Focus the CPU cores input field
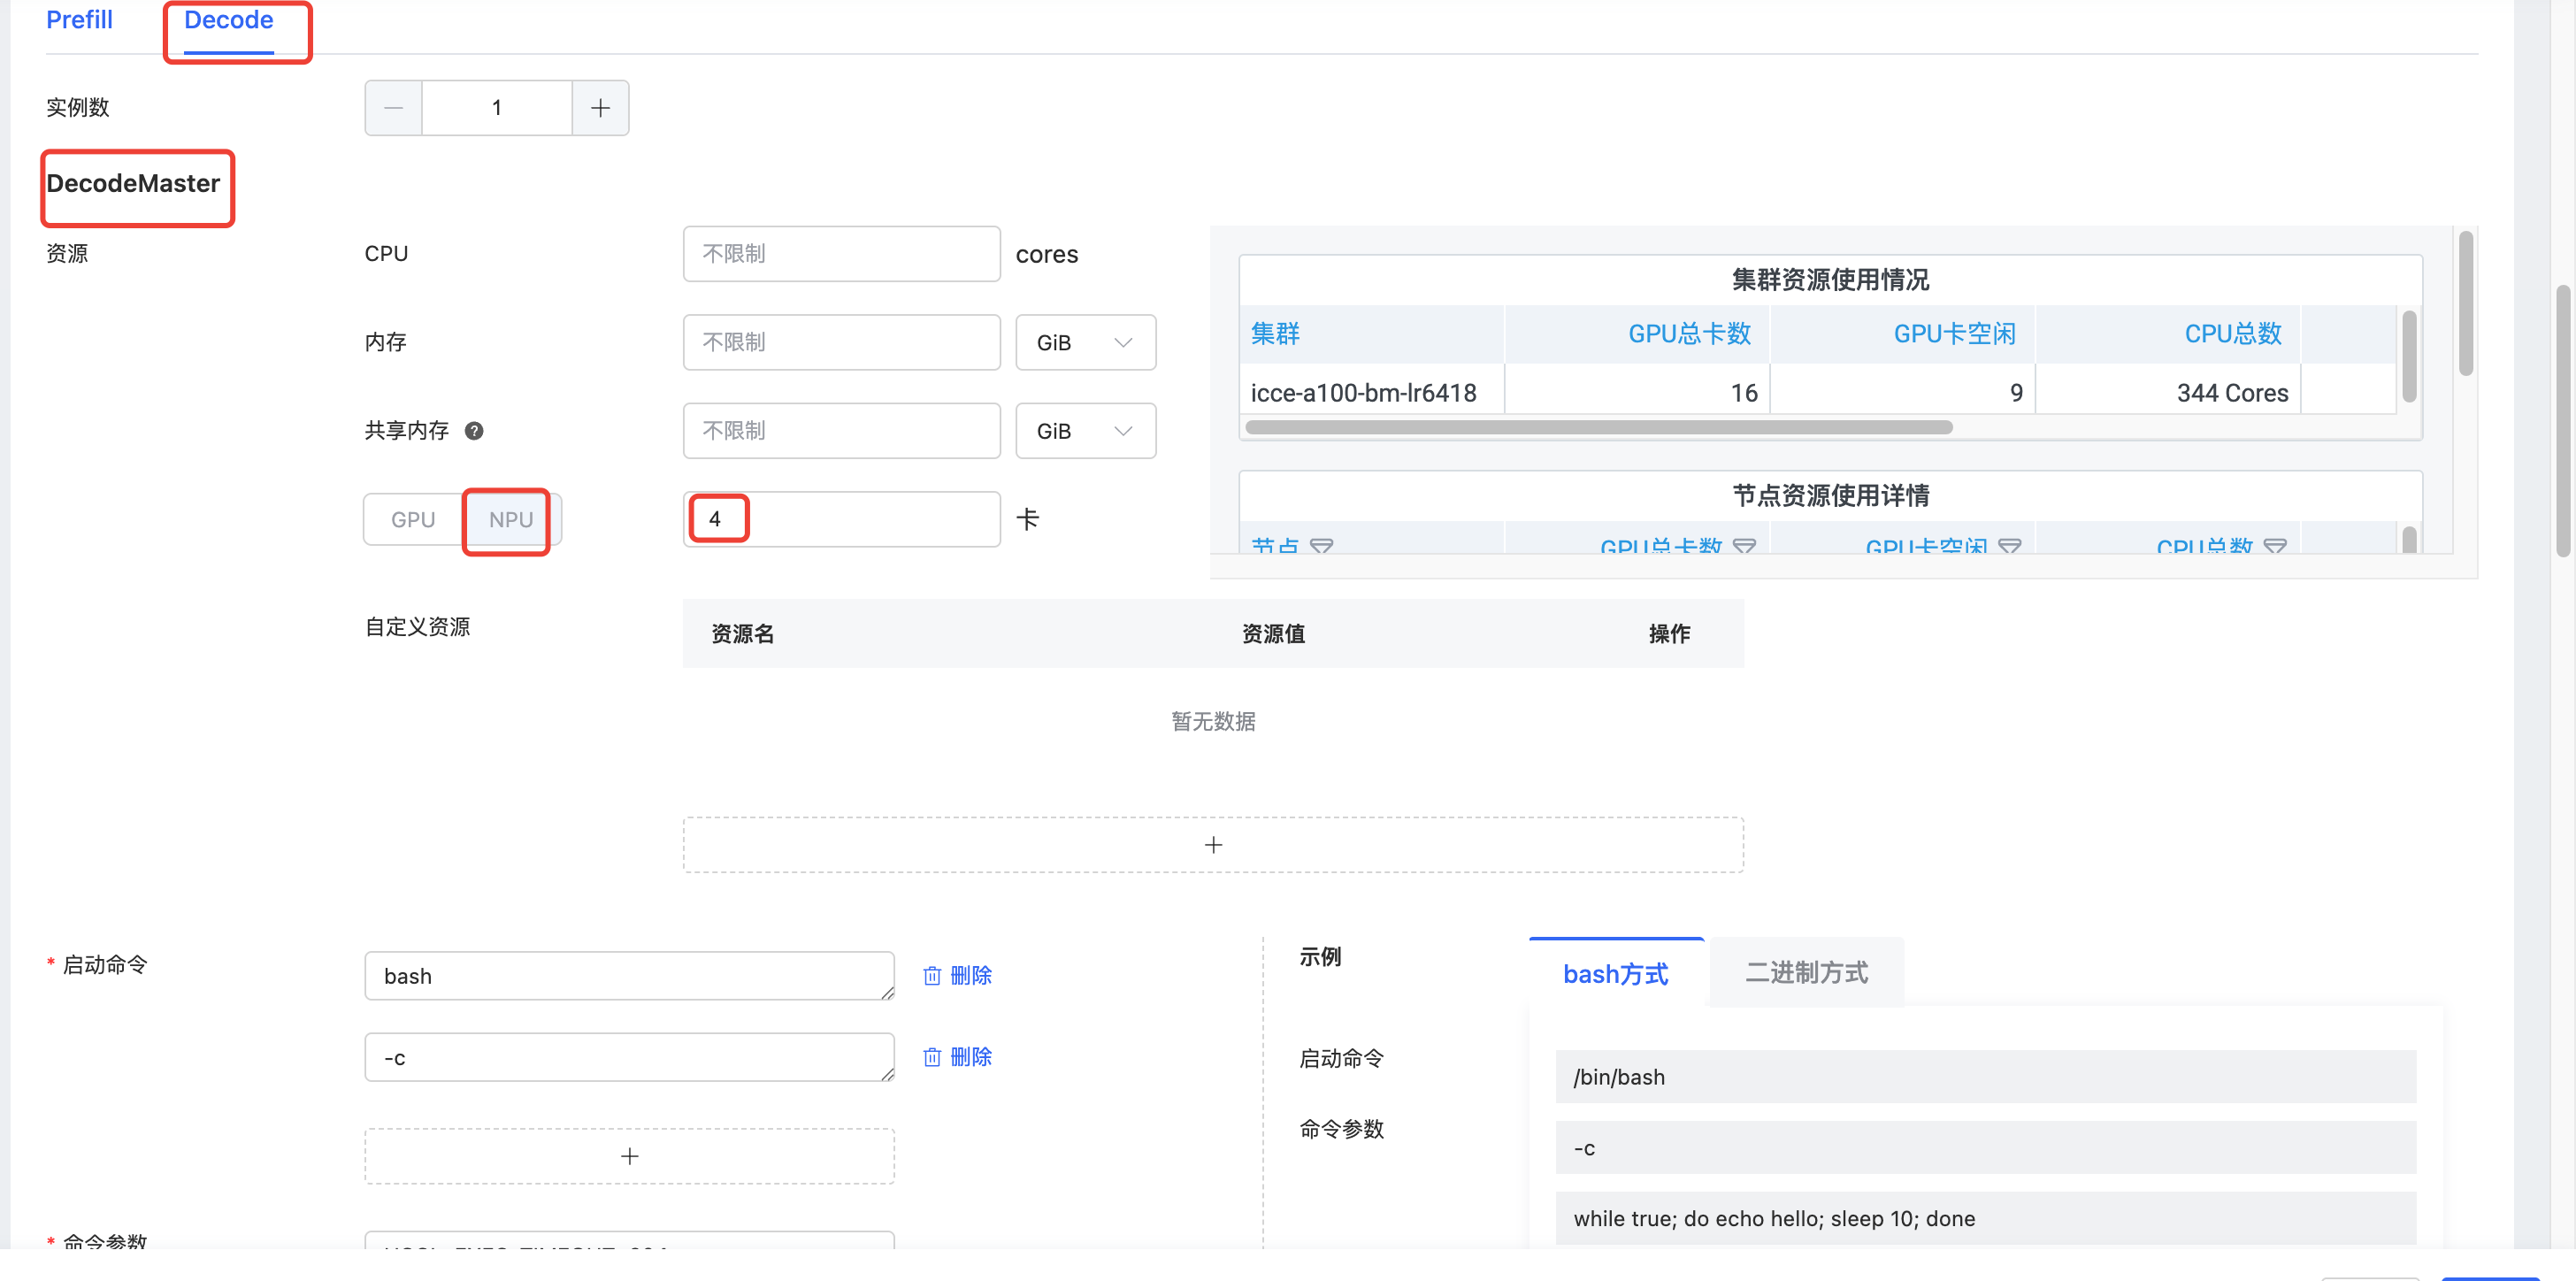This screenshot has height=1281, width=2576. (841, 254)
